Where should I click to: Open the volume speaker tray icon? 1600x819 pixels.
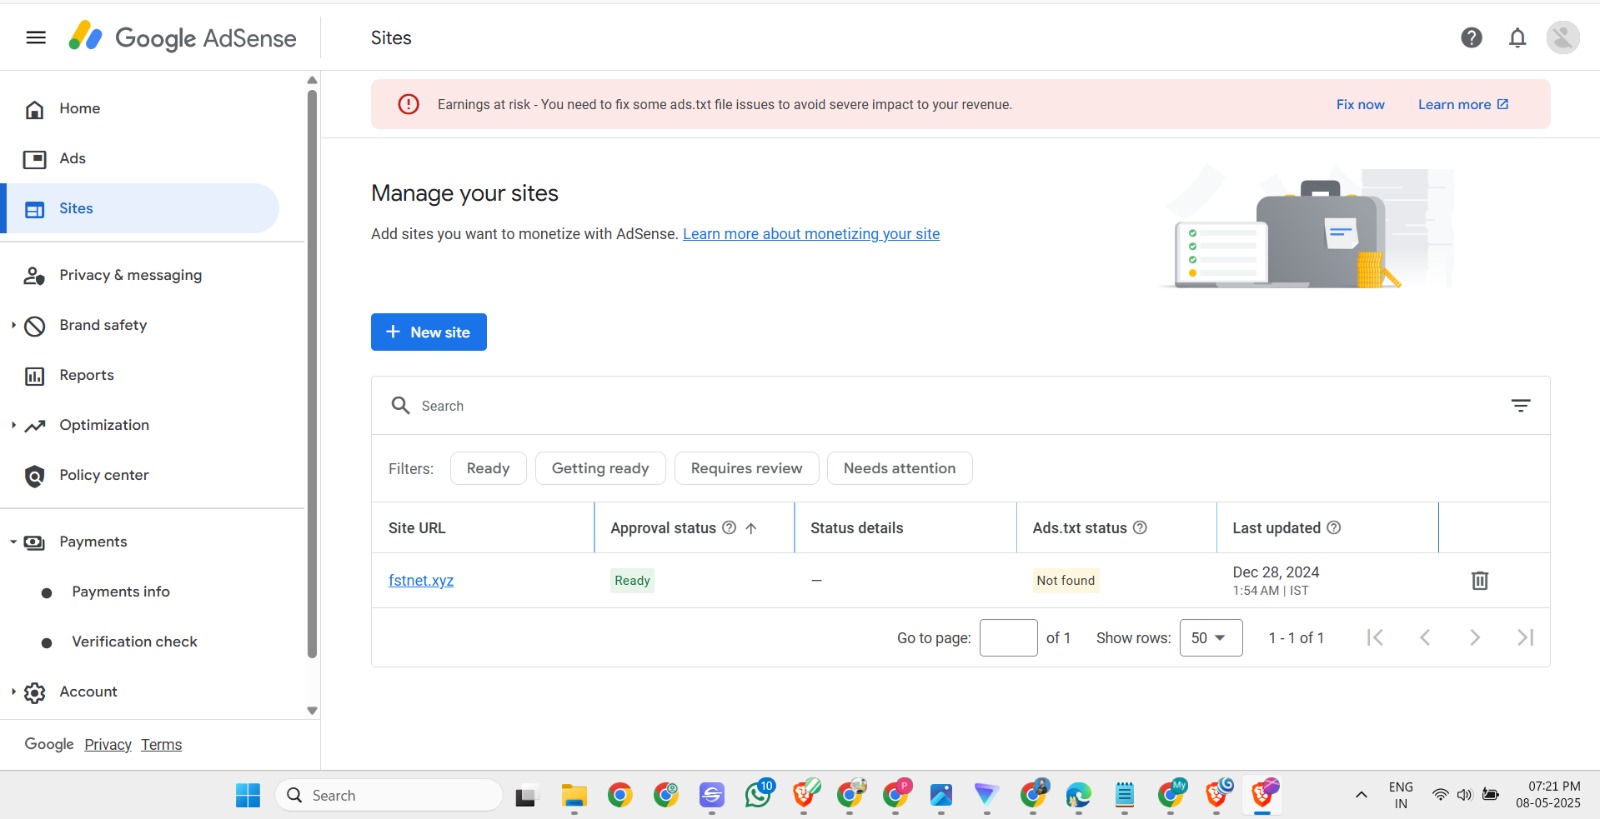click(1464, 795)
